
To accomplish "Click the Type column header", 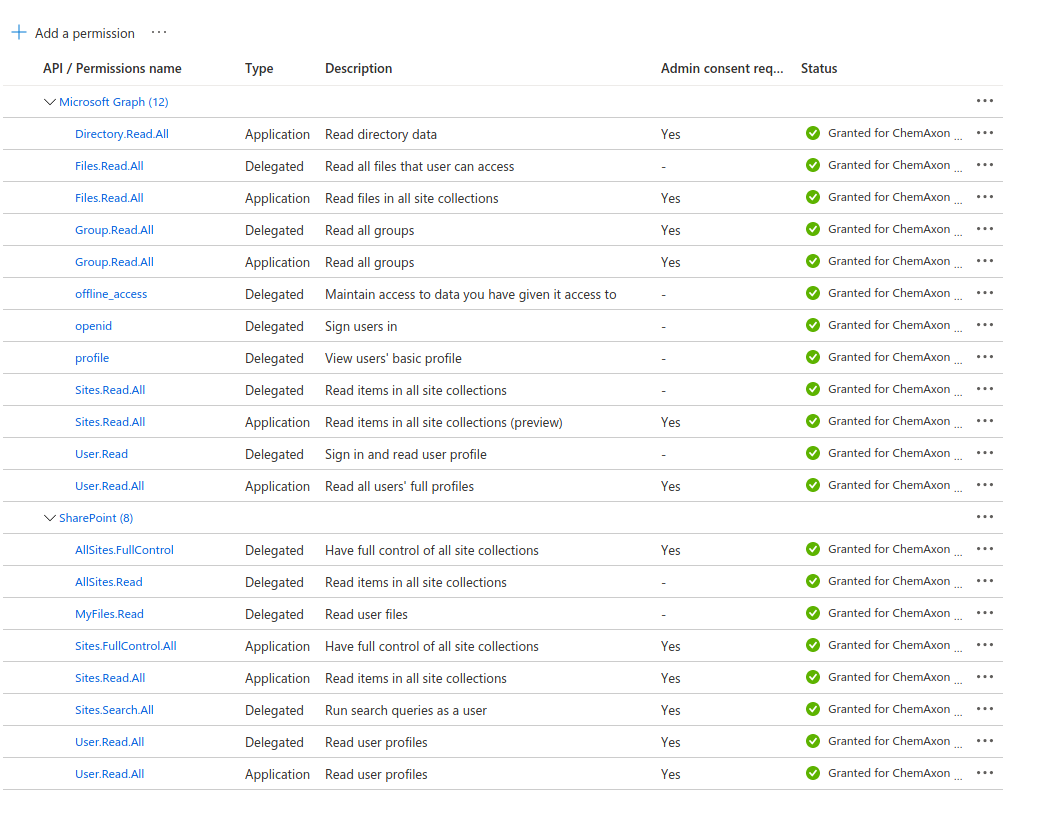I will coord(259,69).
